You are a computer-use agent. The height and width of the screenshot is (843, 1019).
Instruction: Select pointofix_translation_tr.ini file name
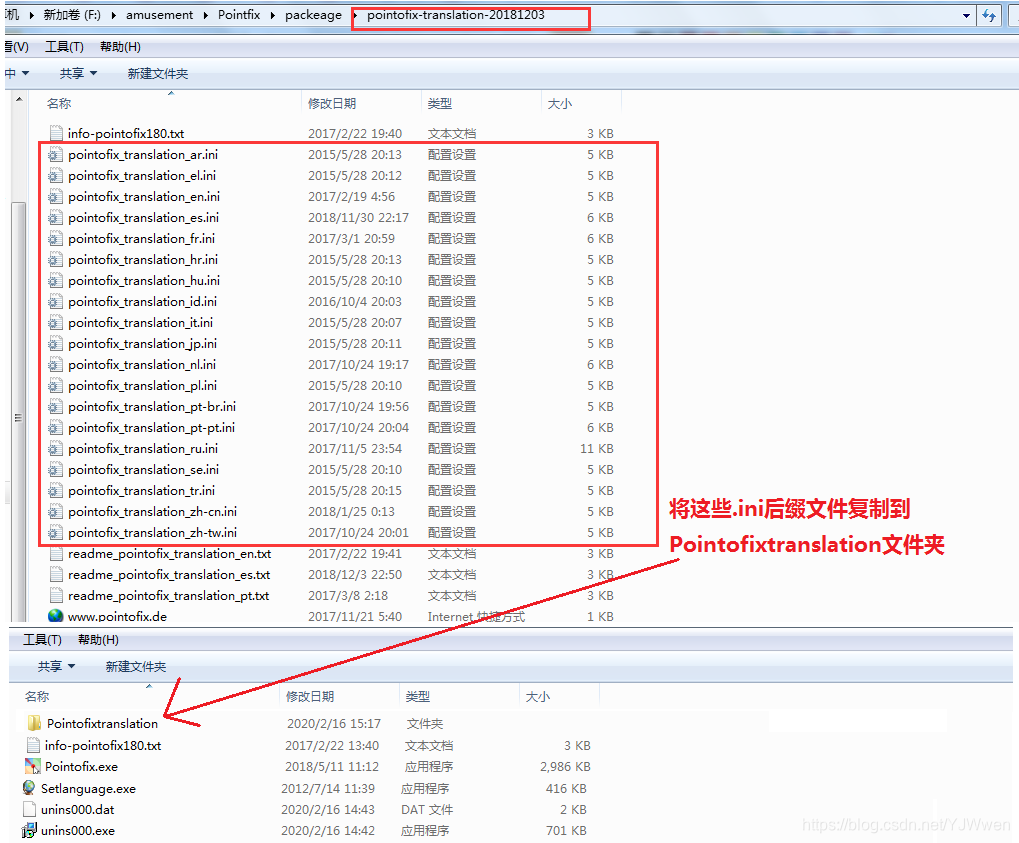(141, 491)
